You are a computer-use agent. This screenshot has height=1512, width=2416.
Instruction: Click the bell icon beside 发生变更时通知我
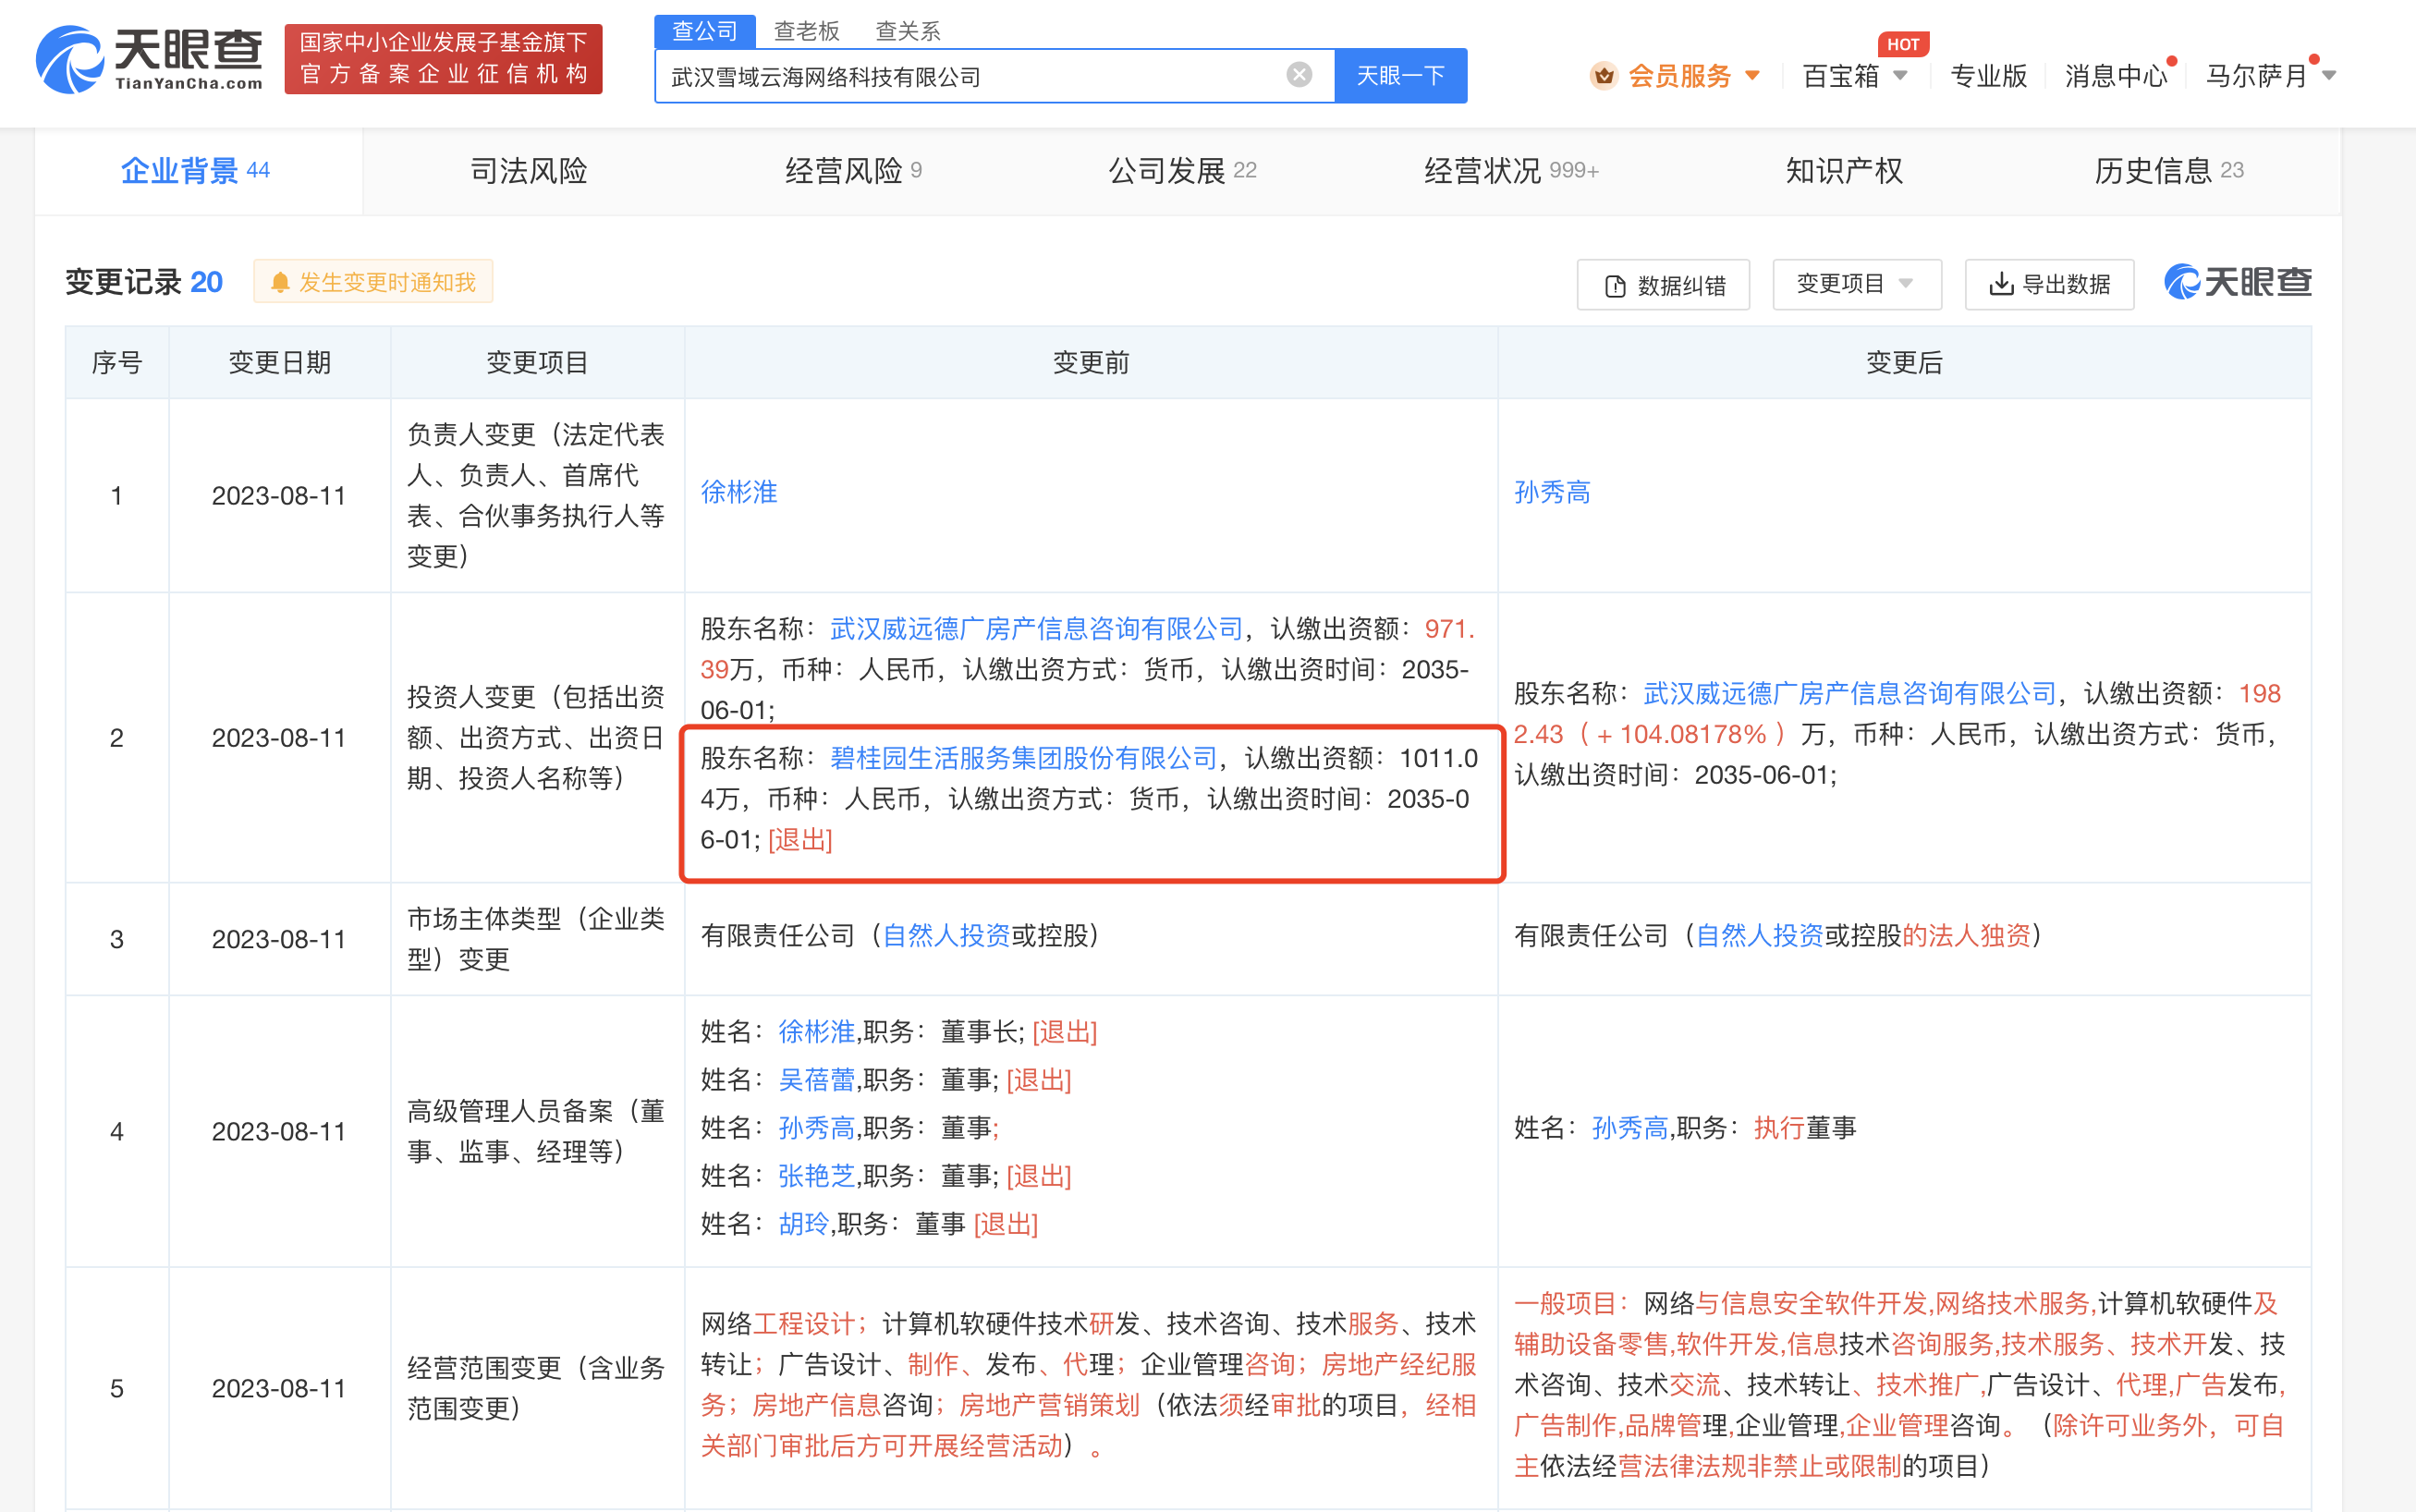[x=282, y=281]
